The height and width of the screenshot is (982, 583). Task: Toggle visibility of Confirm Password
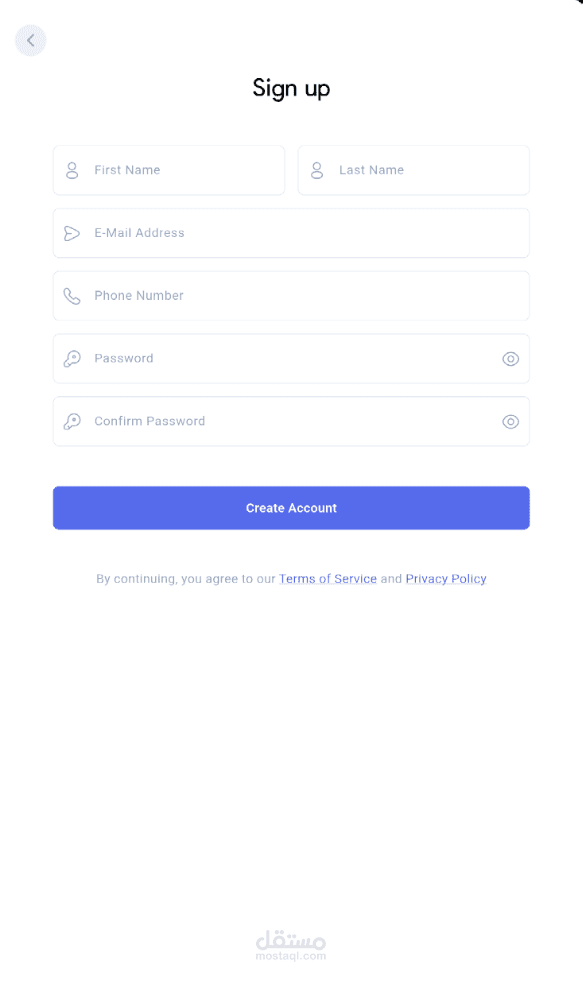510,421
